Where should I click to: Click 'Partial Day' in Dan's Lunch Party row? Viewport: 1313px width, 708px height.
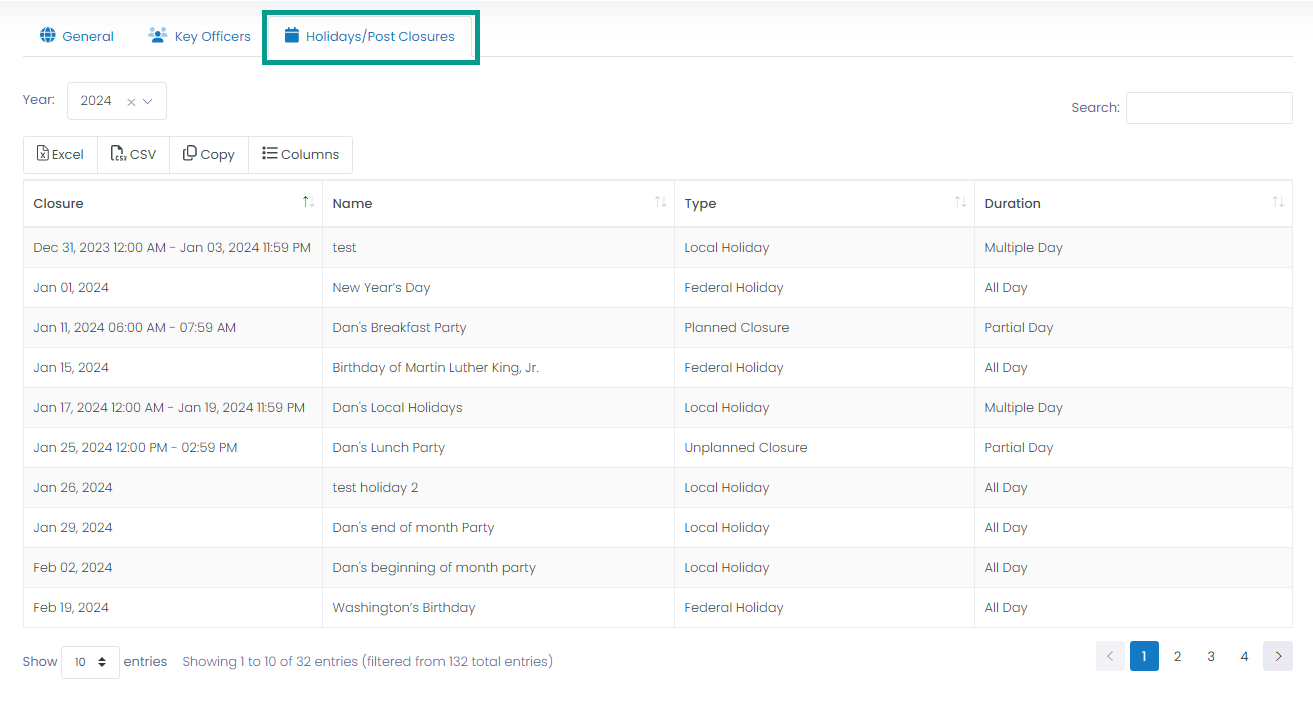click(x=1019, y=447)
